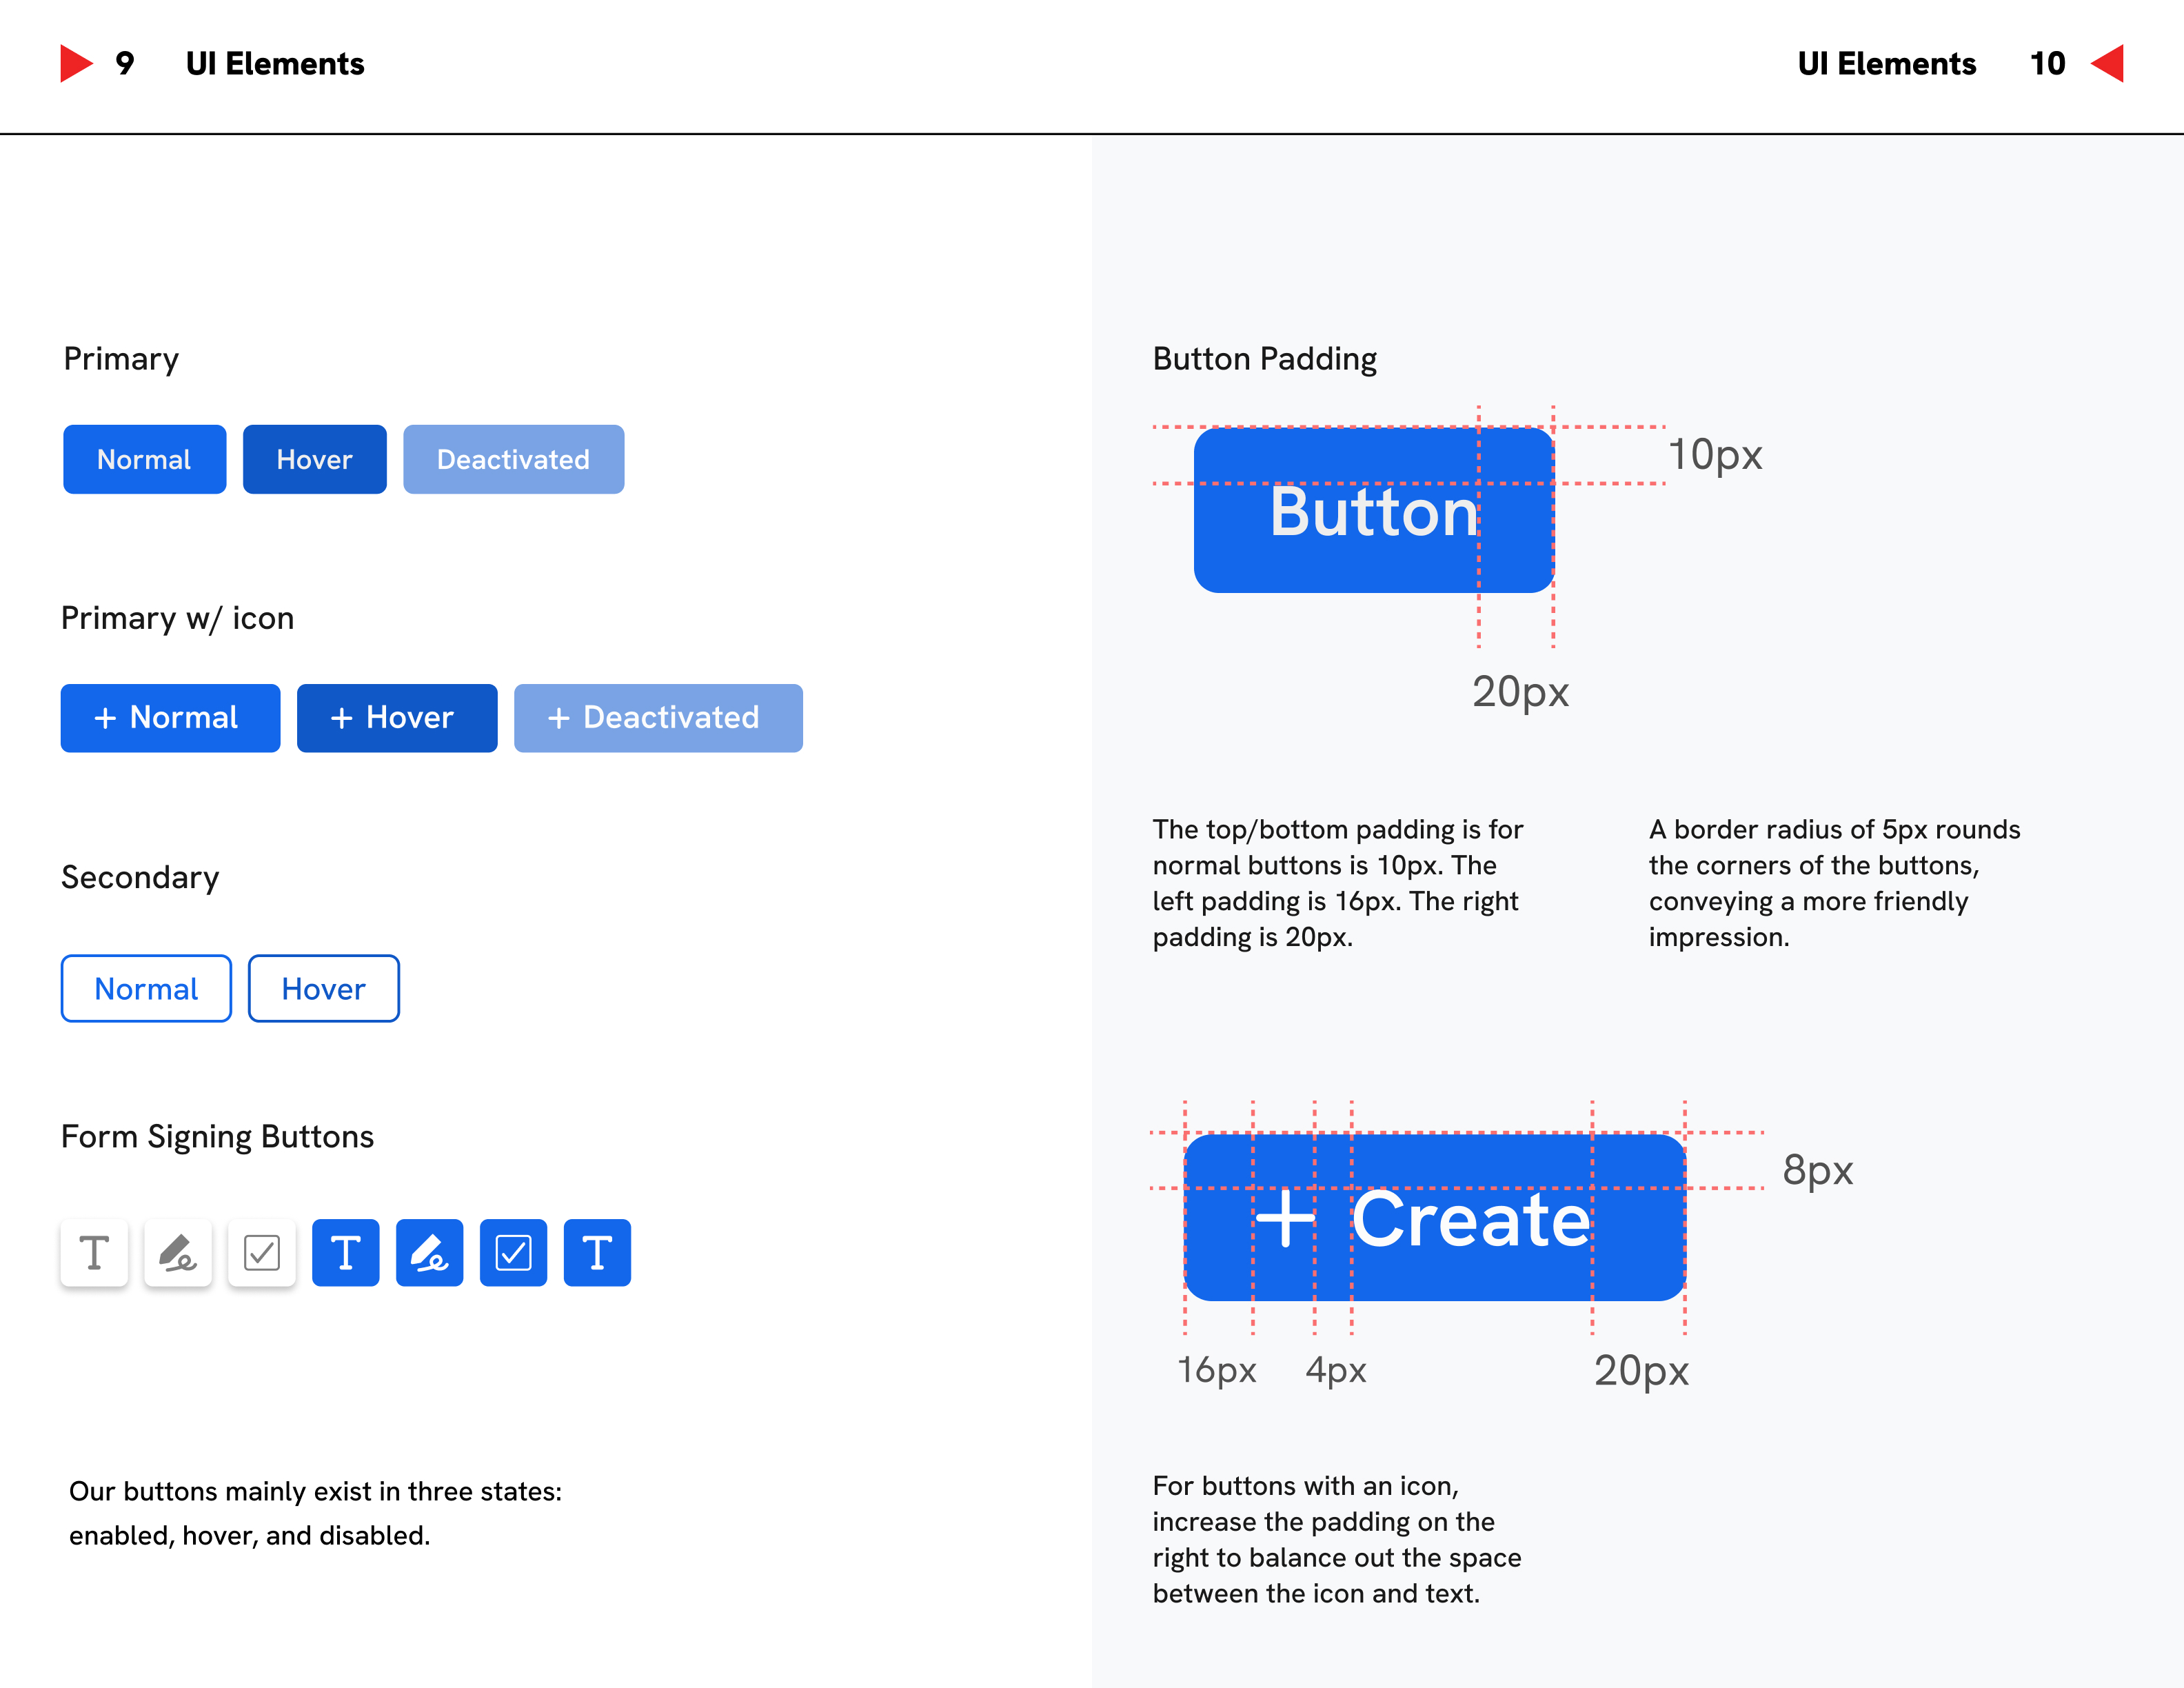Click the large blue 'Button' example

(1373, 510)
